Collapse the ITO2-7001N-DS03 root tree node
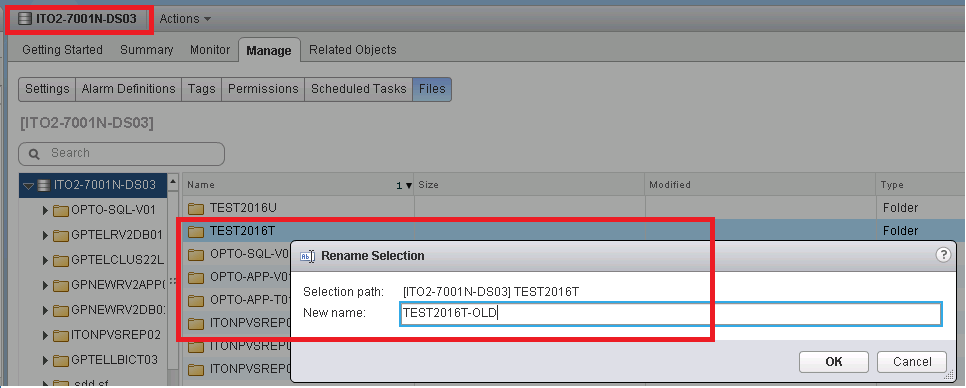Screen dimensions: 966x388 click(28, 185)
